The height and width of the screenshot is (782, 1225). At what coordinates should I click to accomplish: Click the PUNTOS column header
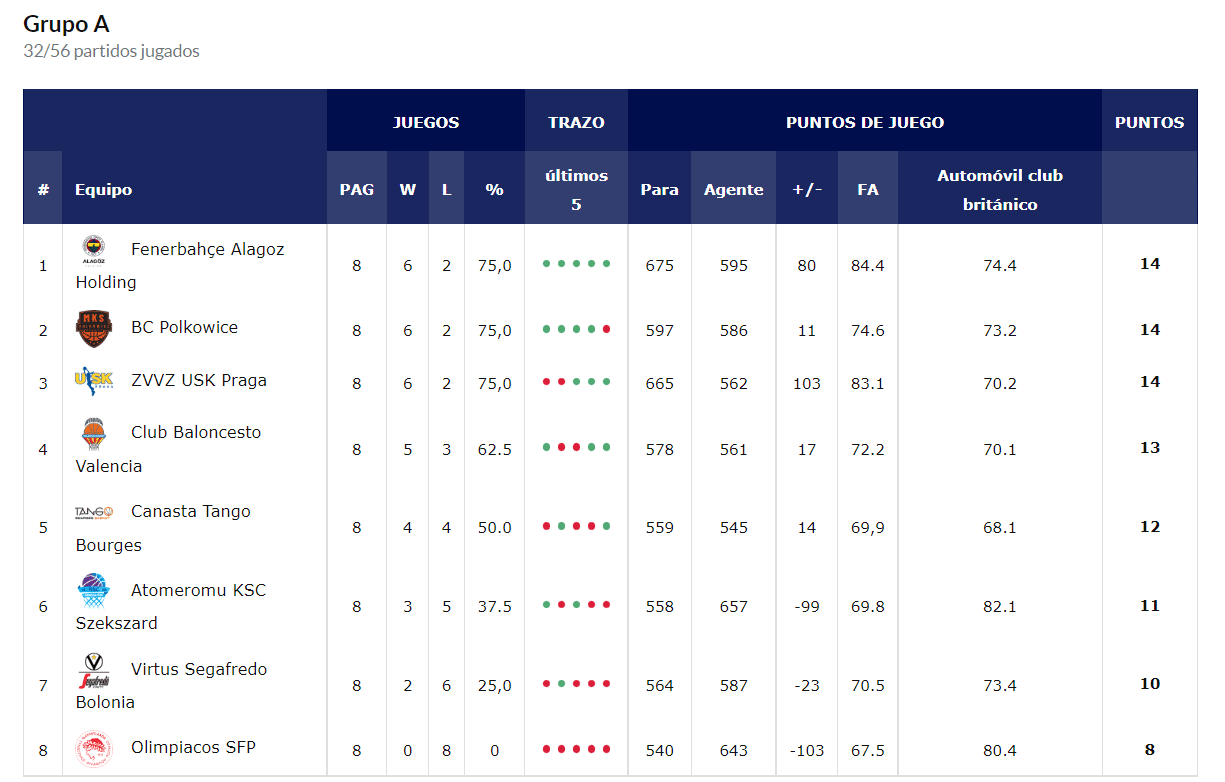coord(1149,122)
